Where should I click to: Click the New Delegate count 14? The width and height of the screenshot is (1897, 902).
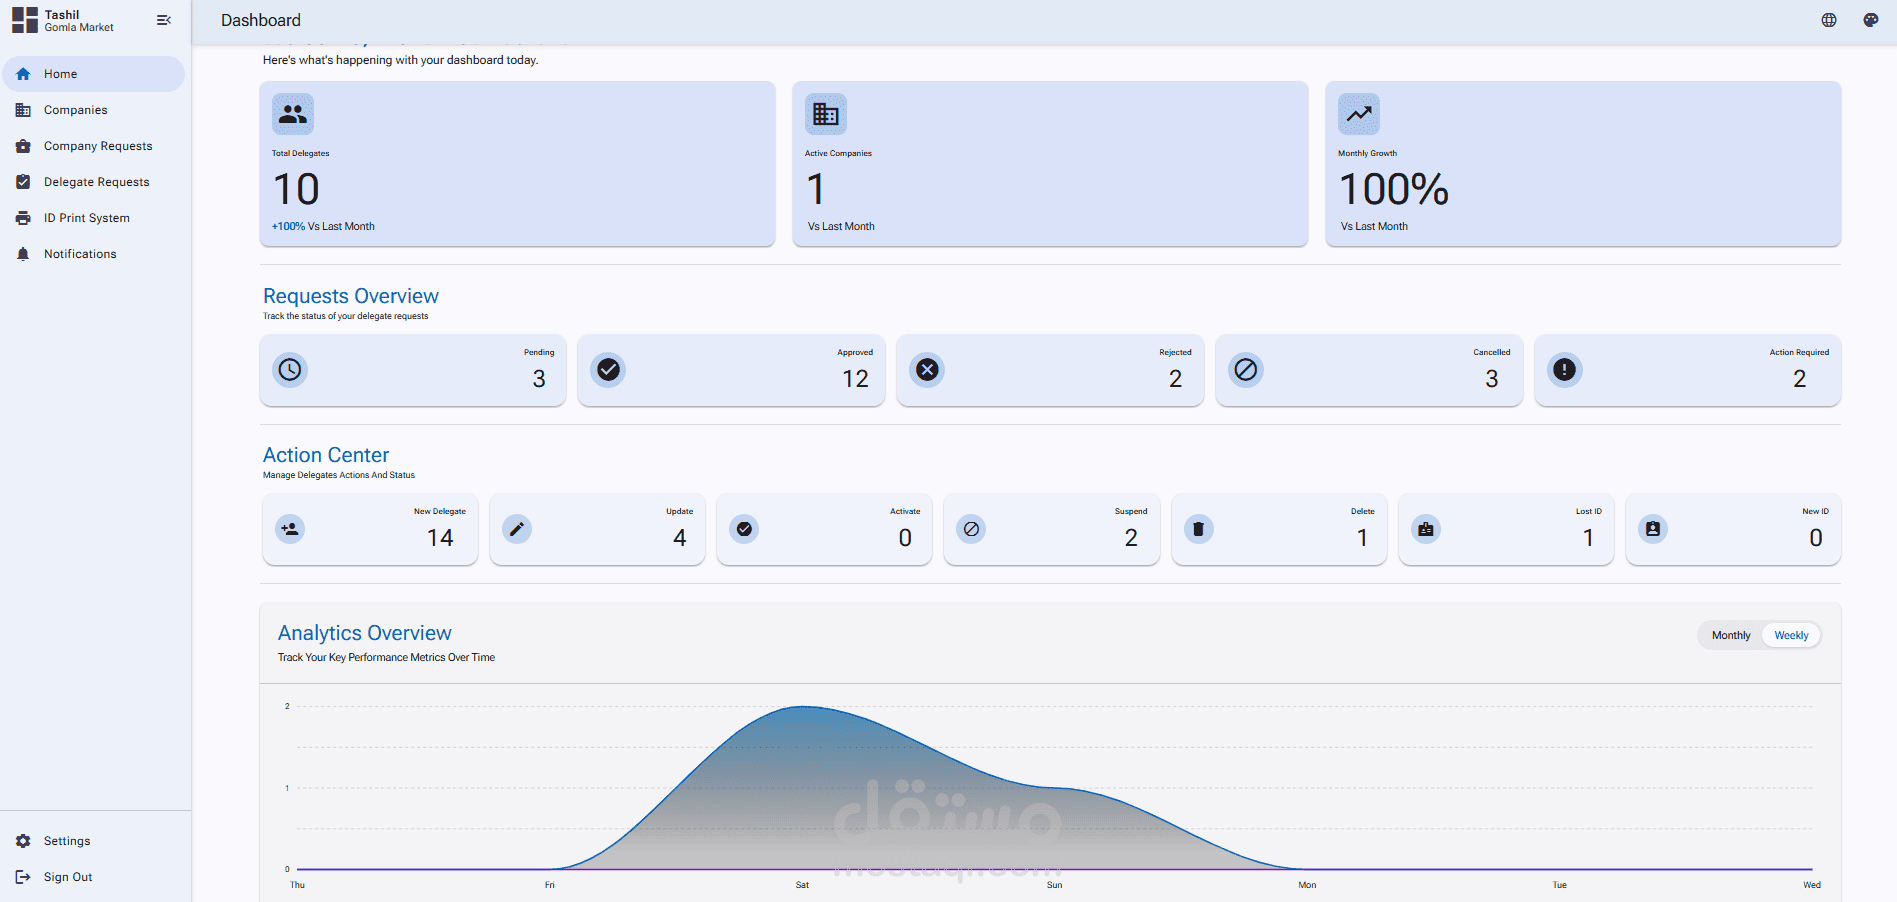click(x=440, y=538)
